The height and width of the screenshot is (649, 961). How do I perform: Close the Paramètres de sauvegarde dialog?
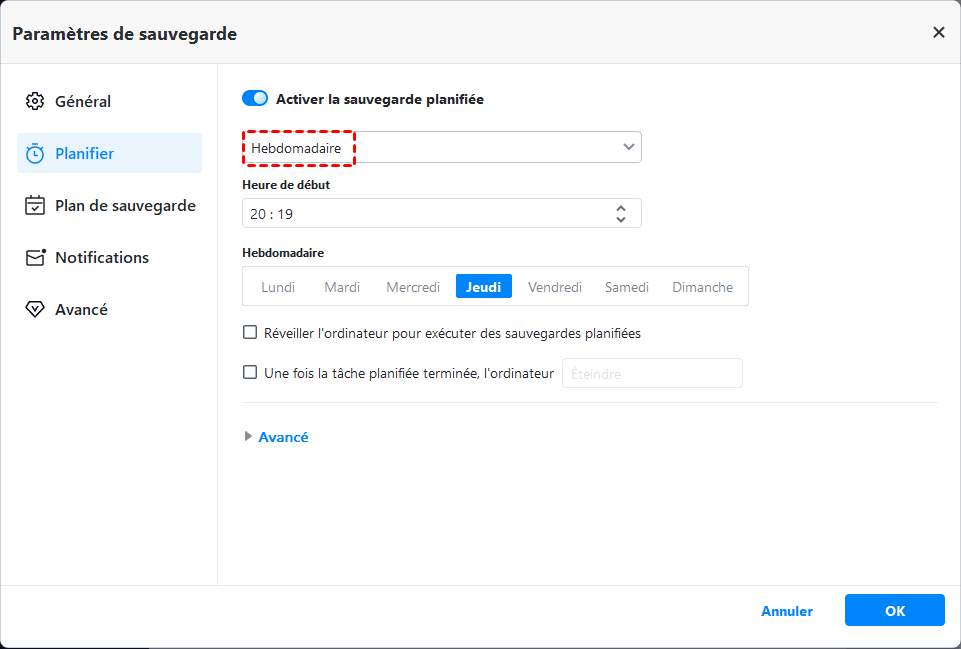coord(938,32)
